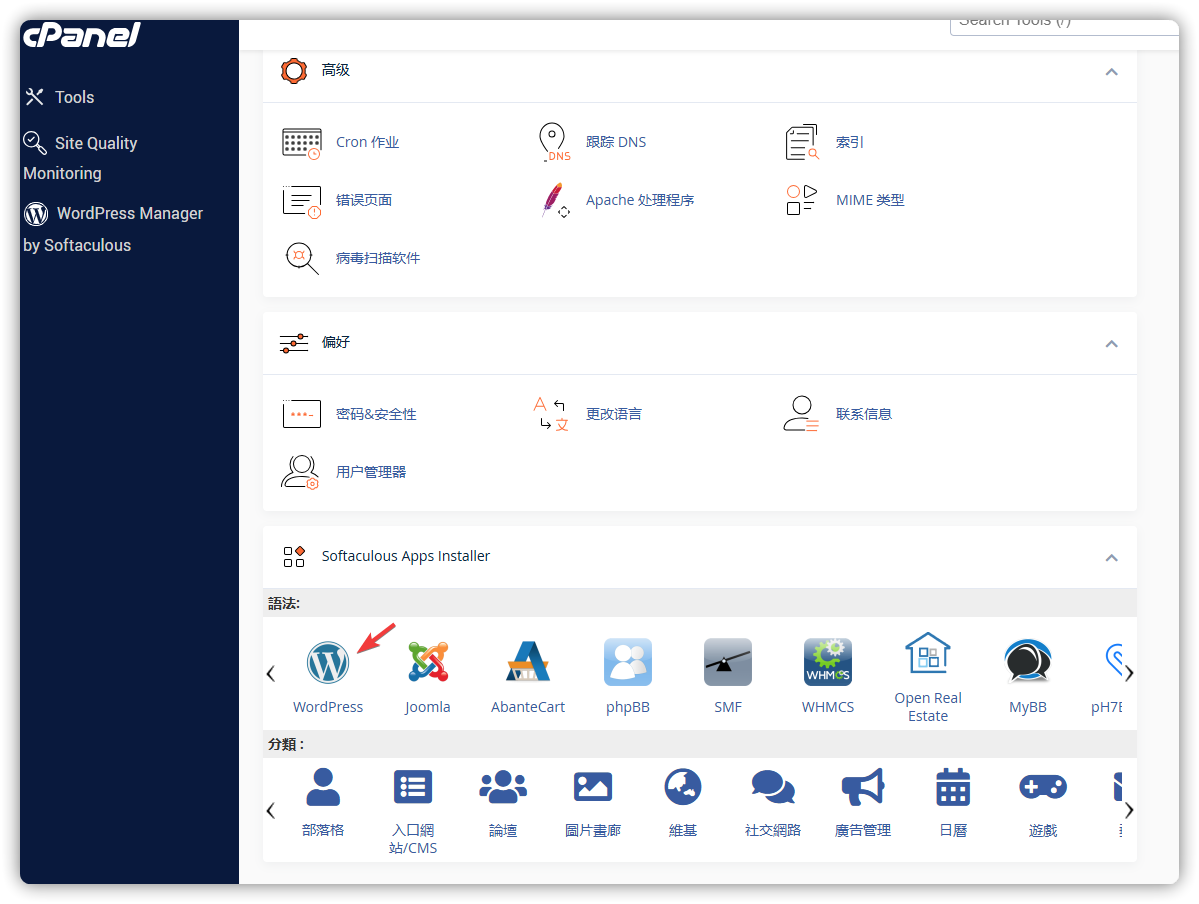This screenshot has height=904, width=1199.
Task: Launch the SMF installer icon
Action: click(x=728, y=662)
